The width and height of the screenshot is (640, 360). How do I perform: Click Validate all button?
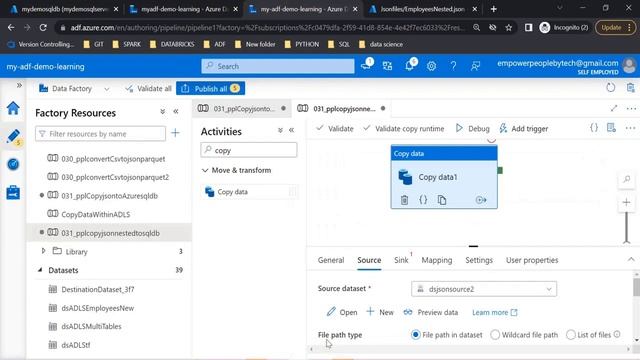click(x=149, y=89)
